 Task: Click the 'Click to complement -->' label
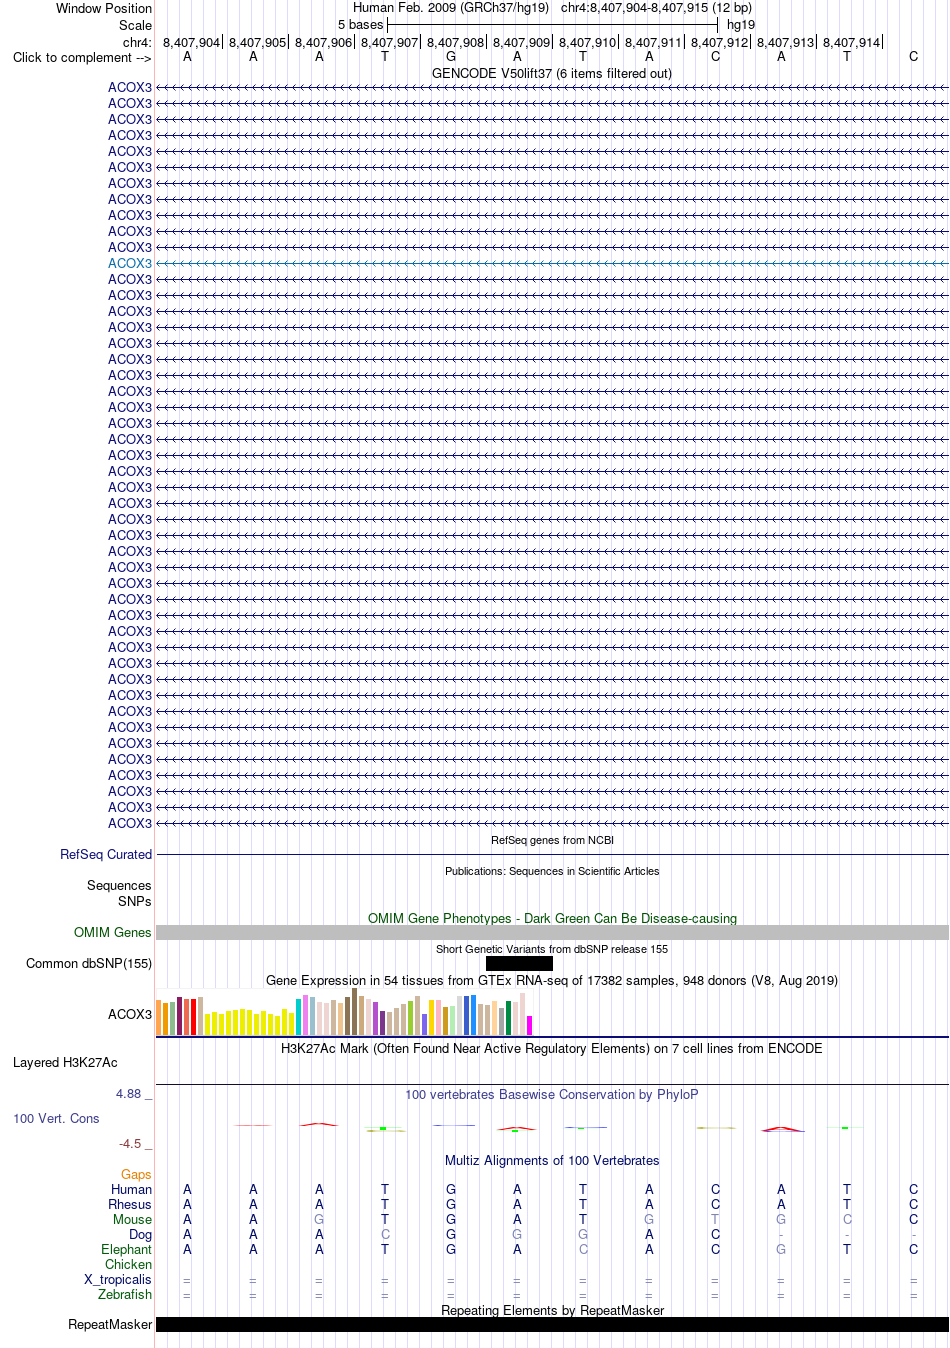pyautogui.click(x=82, y=57)
